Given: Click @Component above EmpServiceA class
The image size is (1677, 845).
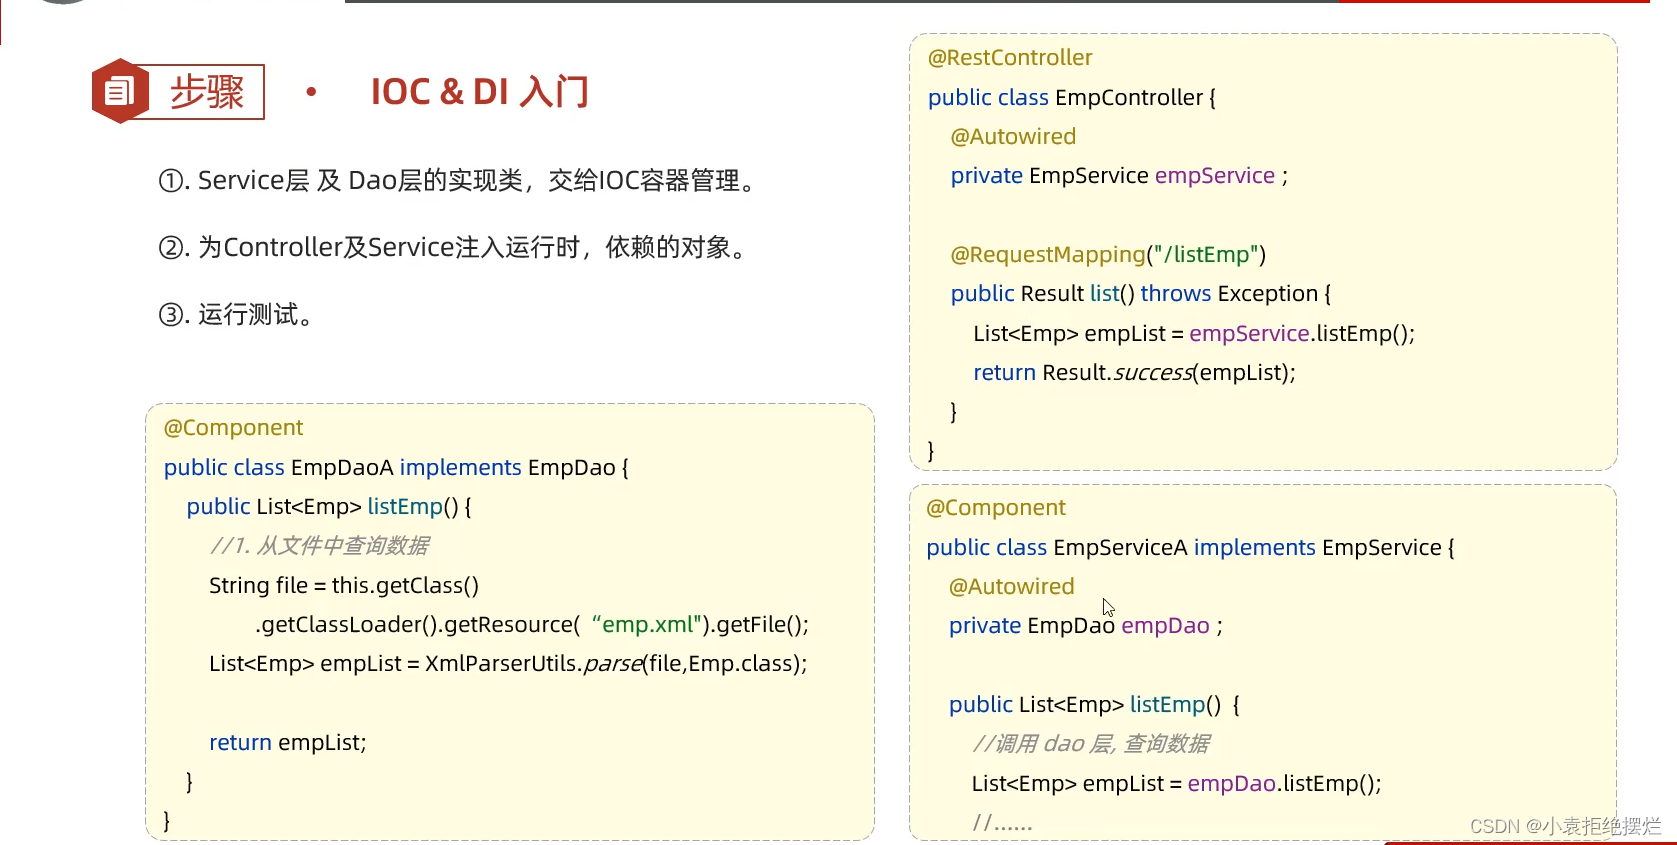Looking at the screenshot, I should coord(996,508).
